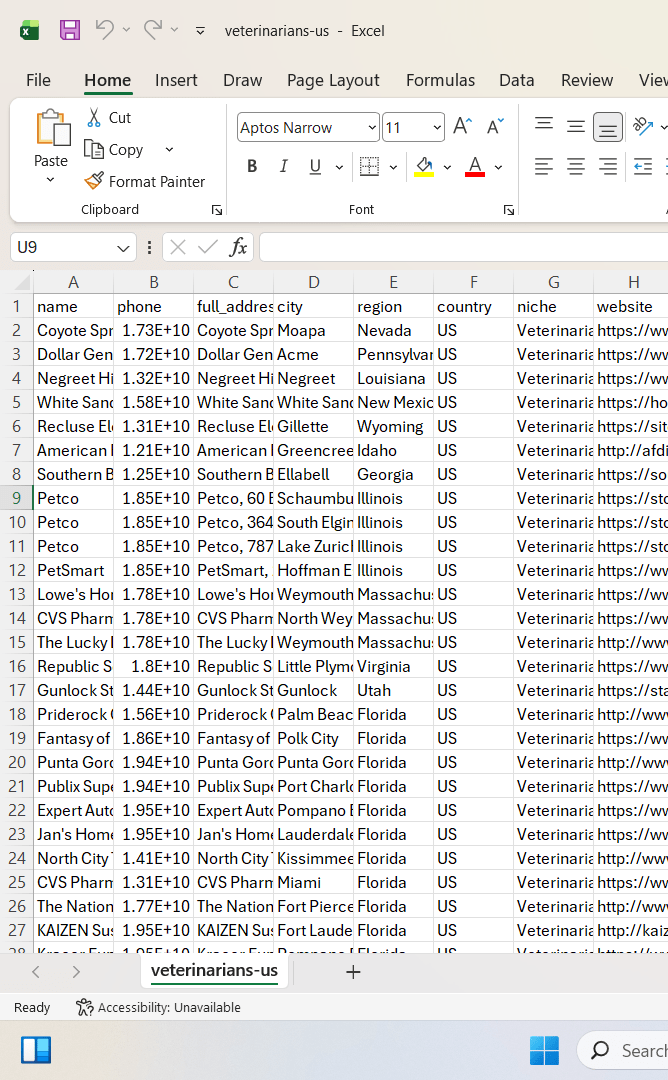The height and width of the screenshot is (1080, 668).
Task: Activate the Format Painter tool
Action: pyautogui.click(x=145, y=181)
